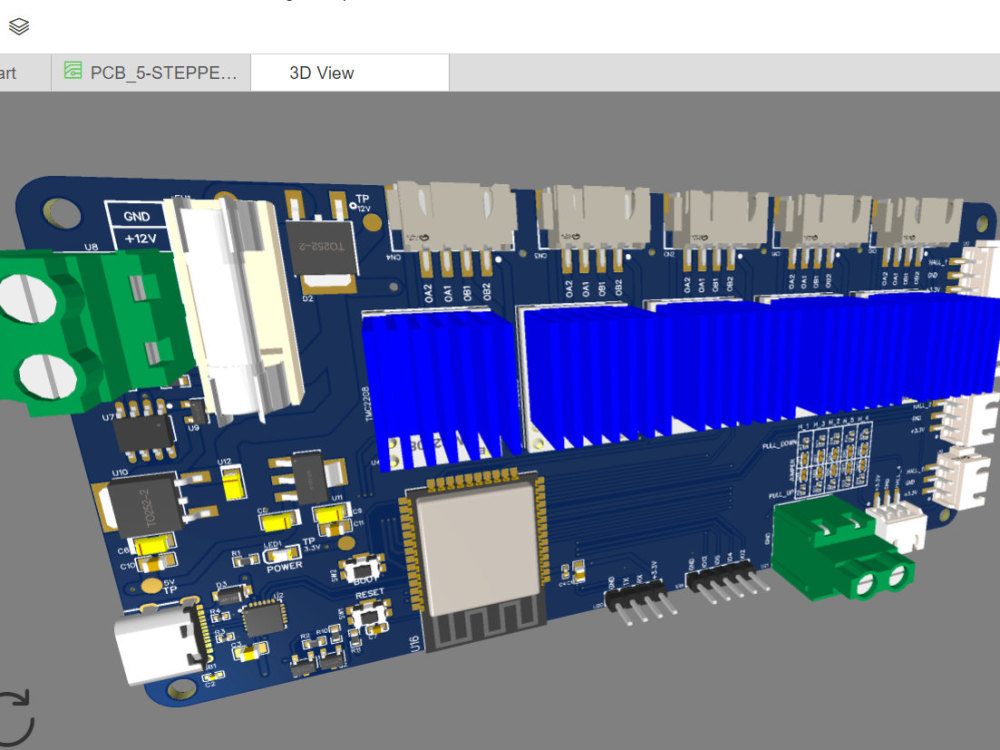Click the leftmost Start tab
The width and height of the screenshot is (1000, 750).
10,71
